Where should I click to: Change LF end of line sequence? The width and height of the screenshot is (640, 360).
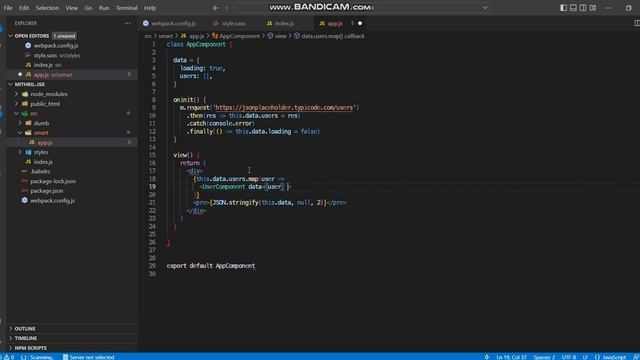point(585,357)
